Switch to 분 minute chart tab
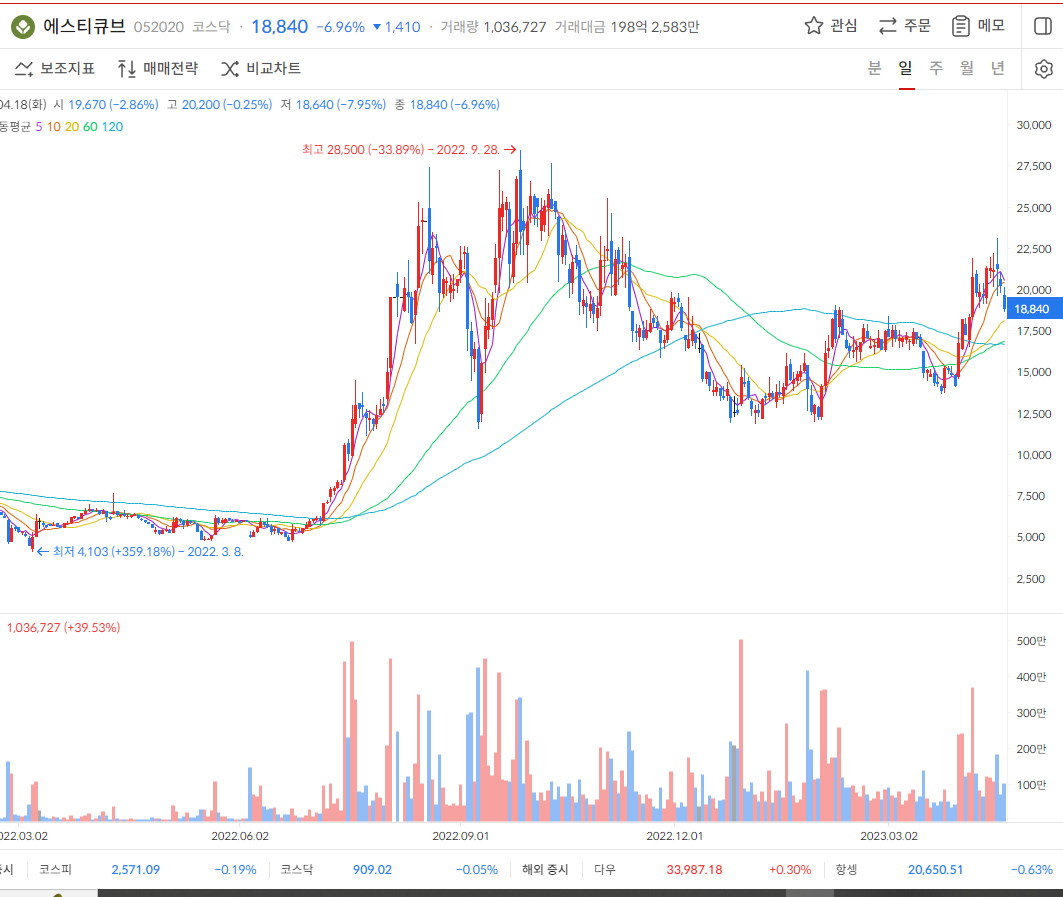Screen dimensions: 1063x897 coord(875,68)
